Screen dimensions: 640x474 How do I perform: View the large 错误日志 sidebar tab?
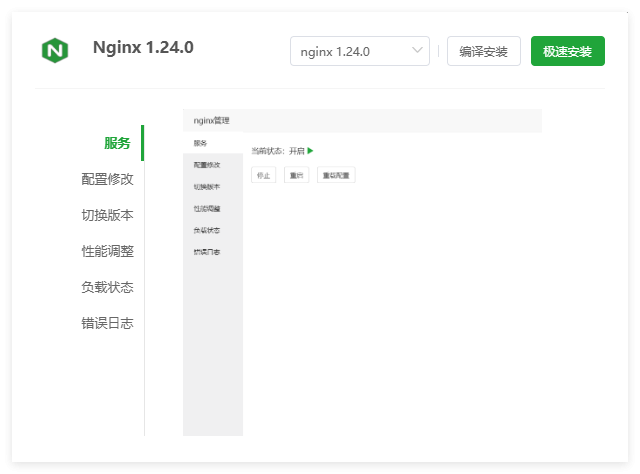tap(107, 323)
